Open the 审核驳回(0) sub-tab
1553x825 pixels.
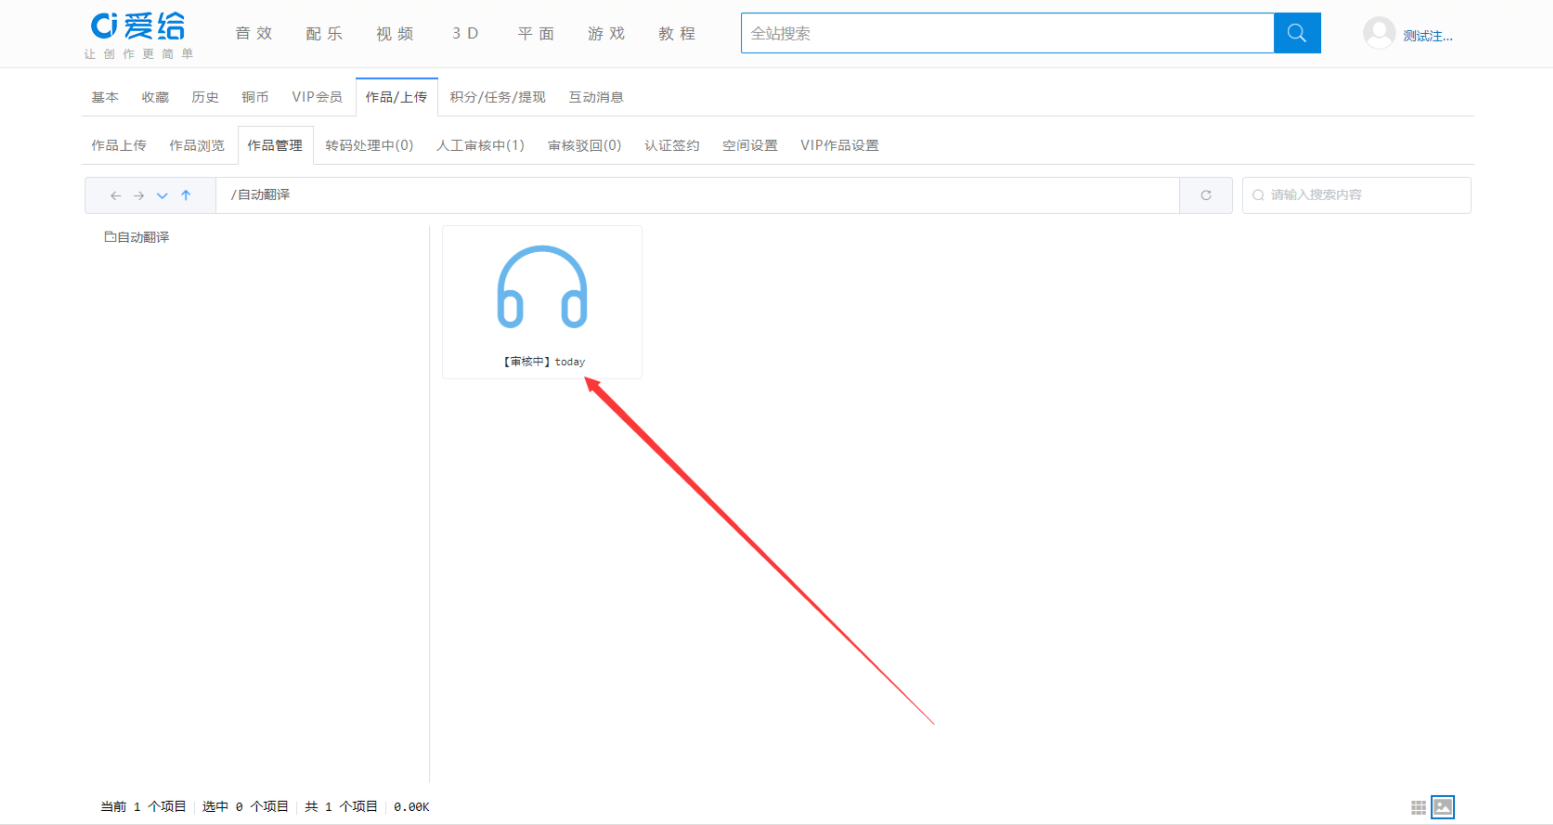585,145
